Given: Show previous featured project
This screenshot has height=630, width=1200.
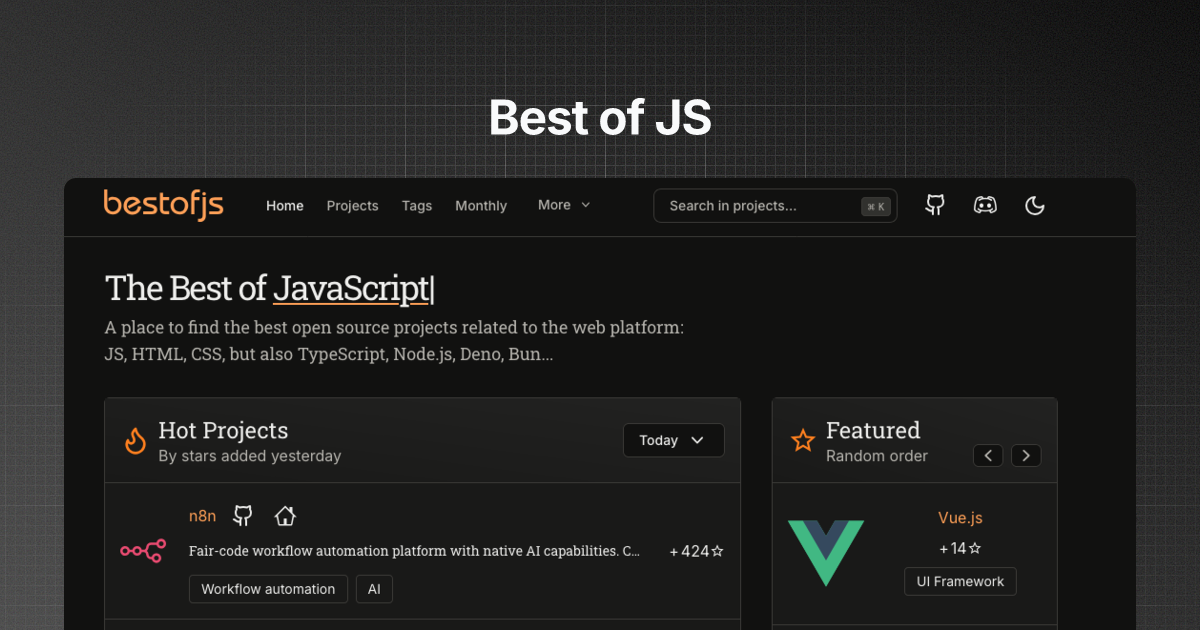Looking at the screenshot, I should tap(988, 456).
